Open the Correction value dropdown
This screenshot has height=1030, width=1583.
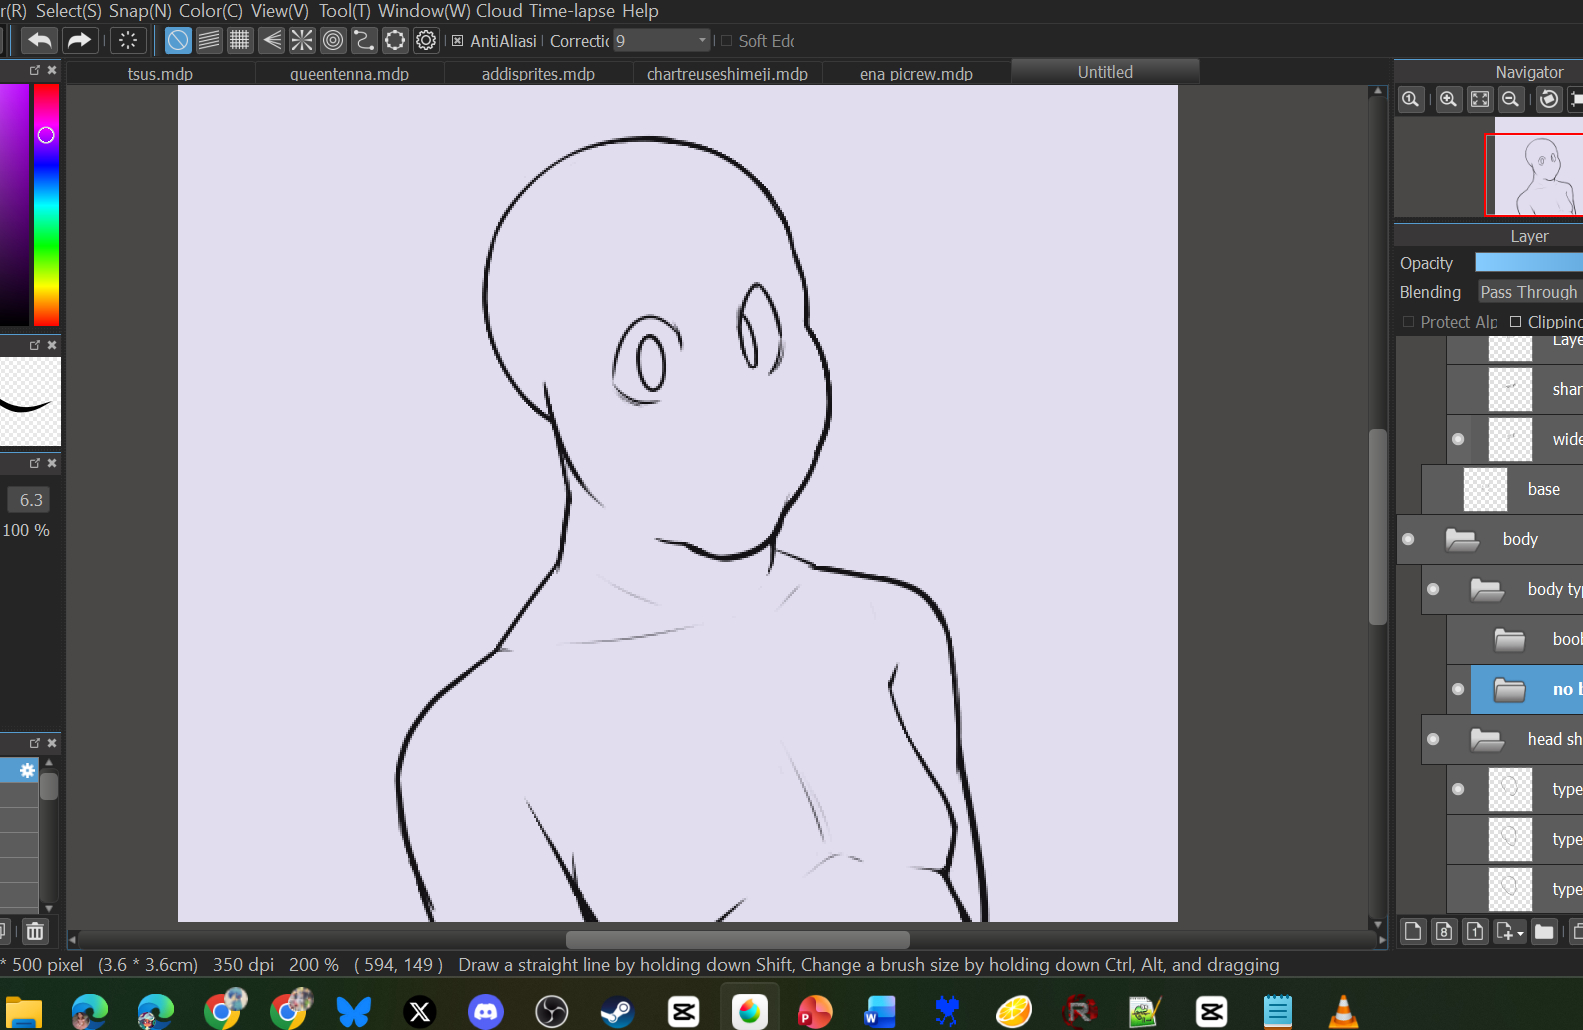click(702, 40)
